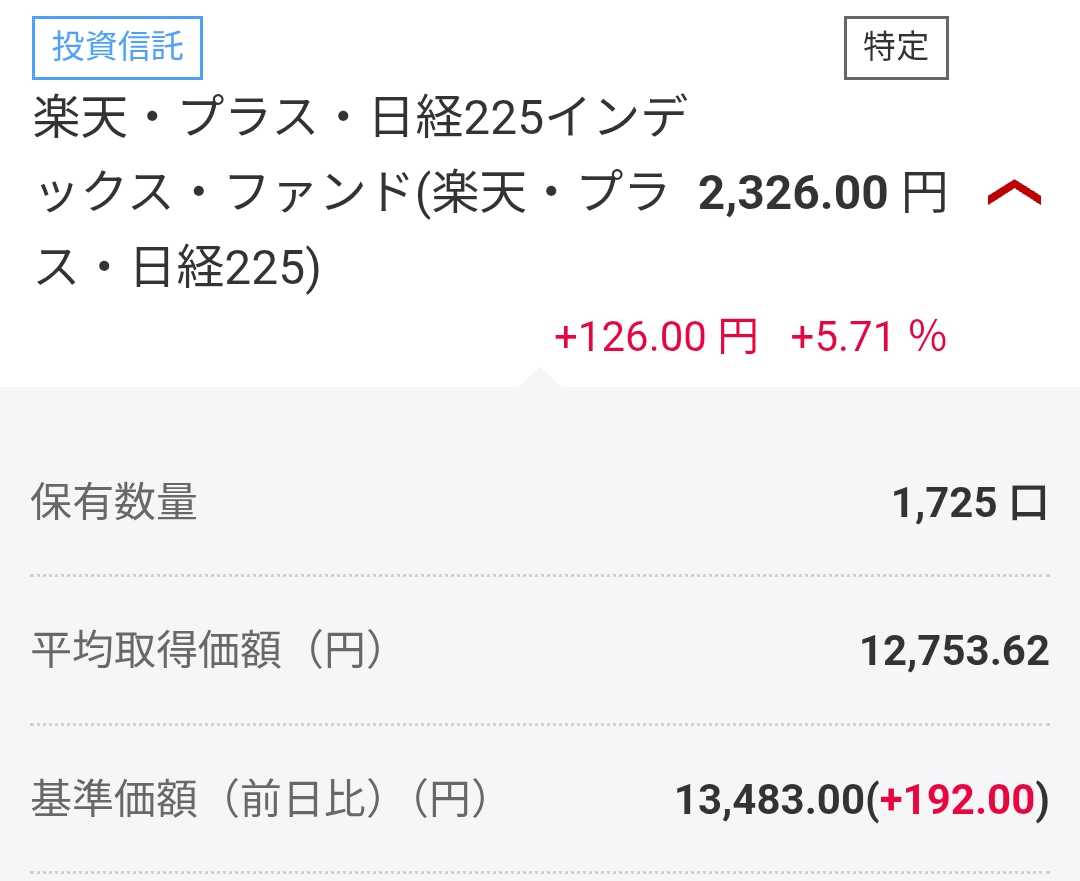The height and width of the screenshot is (881, 1080).
Task: Click the small triangle pointer under the header
Action: pyautogui.click(x=539, y=378)
